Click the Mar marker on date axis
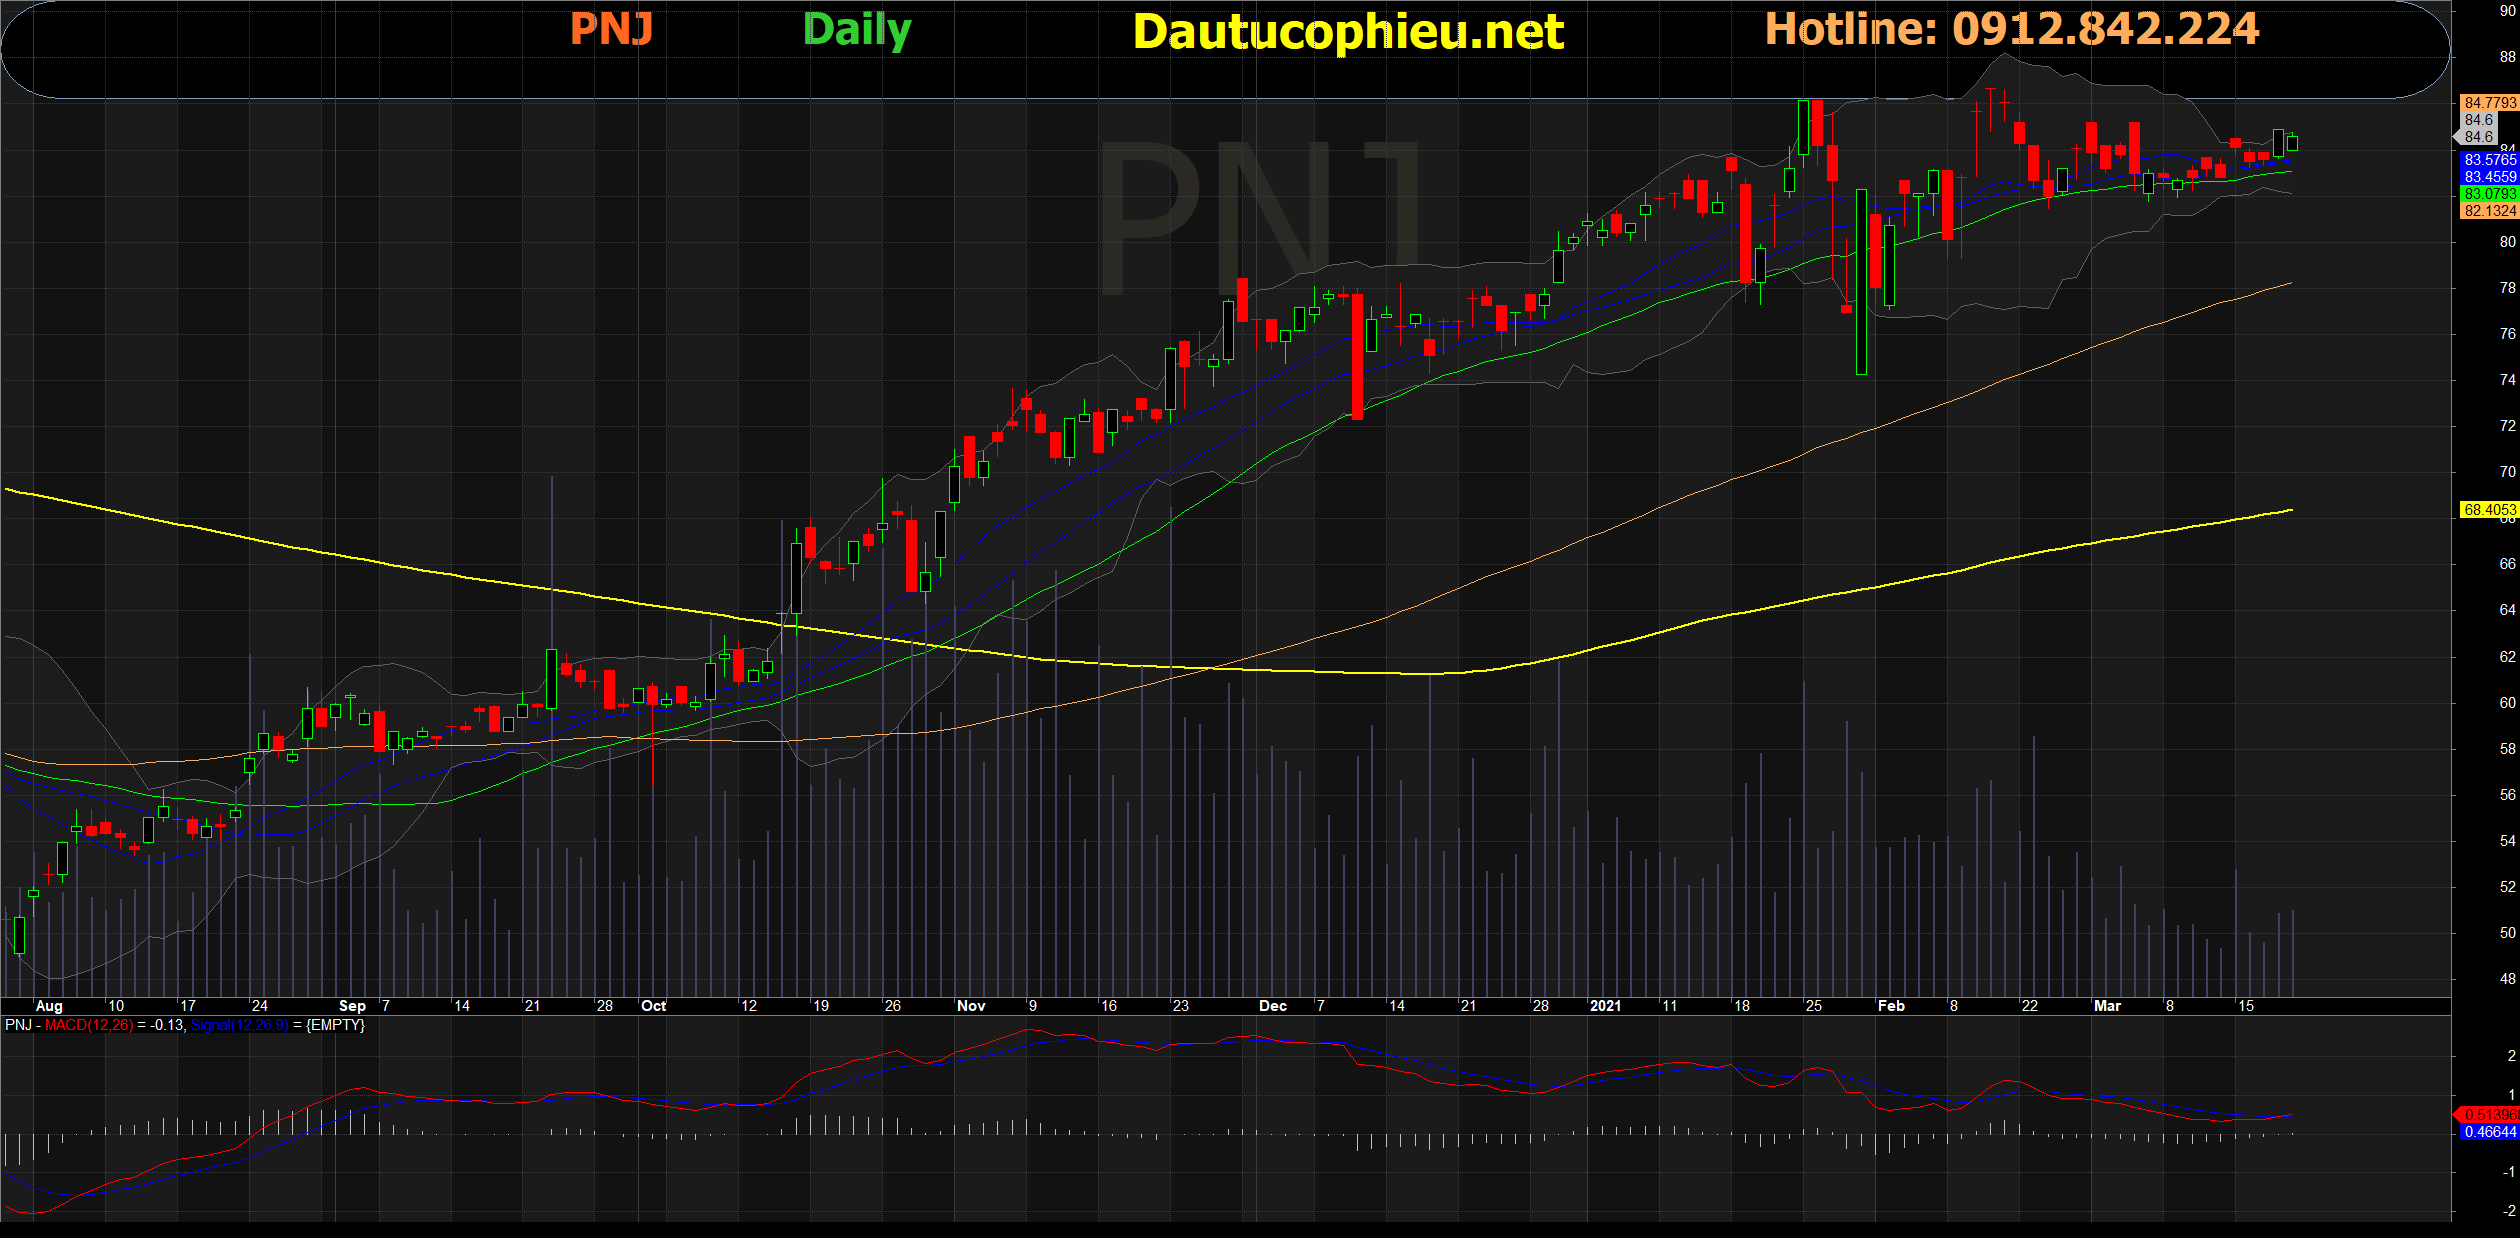2520x1238 pixels. click(x=2107, y=1006)
